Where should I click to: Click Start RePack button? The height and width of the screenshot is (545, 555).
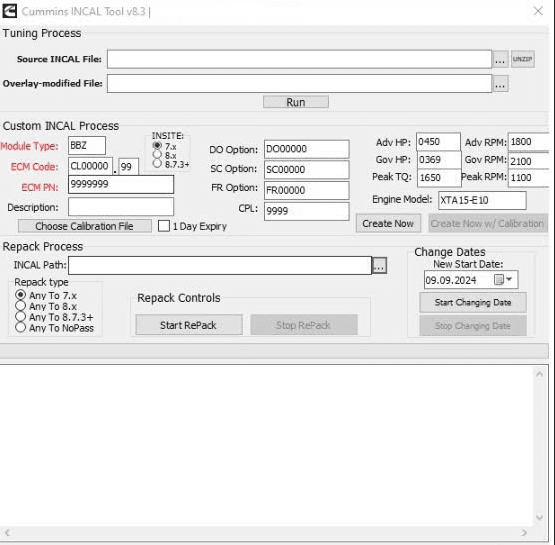click(189, 325)
